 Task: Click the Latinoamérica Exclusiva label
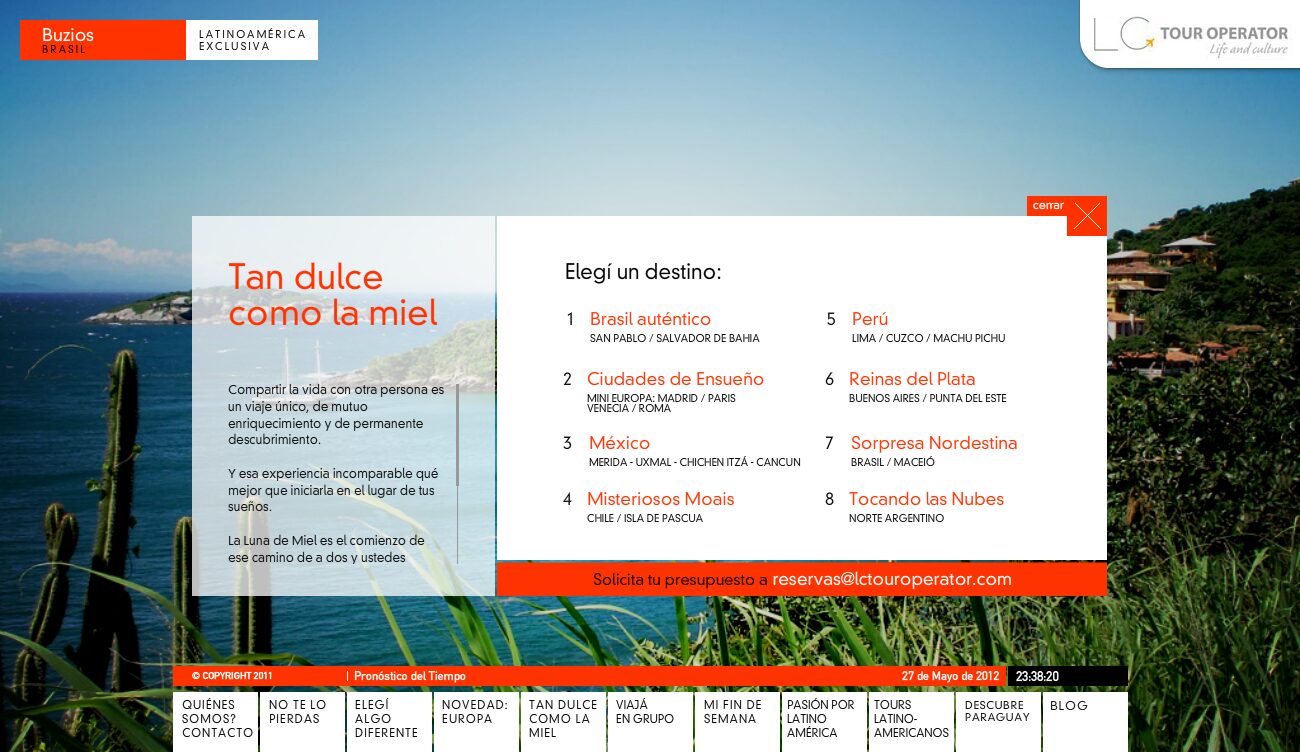(252, 40)
